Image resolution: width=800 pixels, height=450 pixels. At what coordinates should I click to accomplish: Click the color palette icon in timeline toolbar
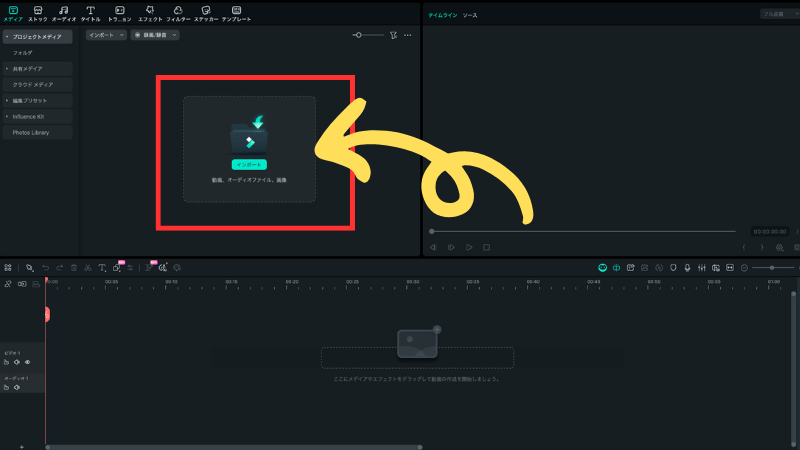click(177, 268)
